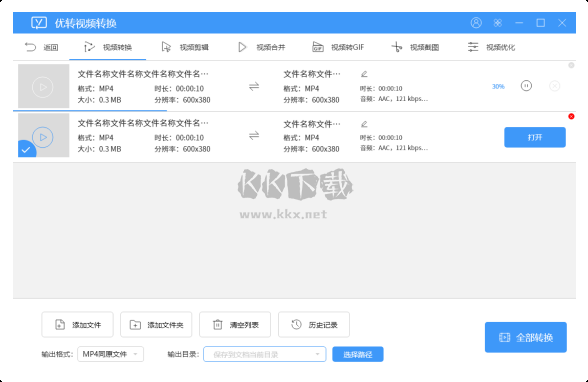Remove the first file using grey corner dot

point(571,65)
